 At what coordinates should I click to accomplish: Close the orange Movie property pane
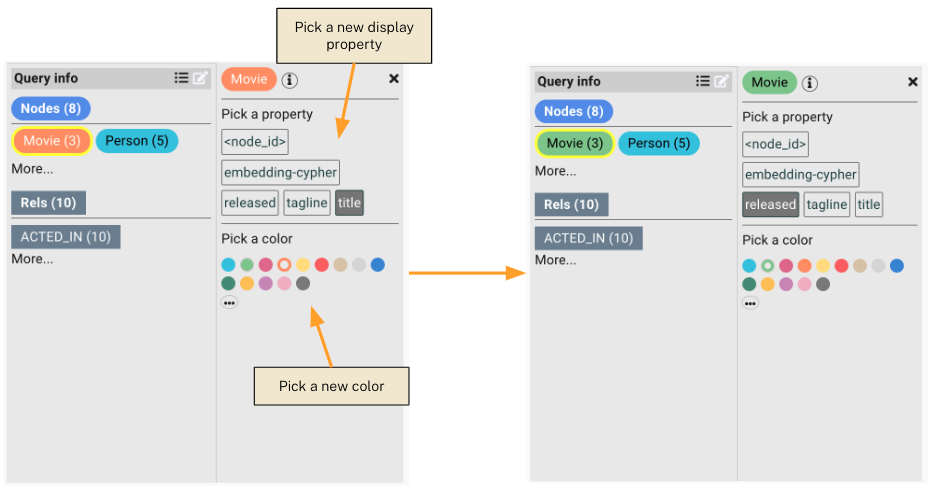click(x=393, y=78)
